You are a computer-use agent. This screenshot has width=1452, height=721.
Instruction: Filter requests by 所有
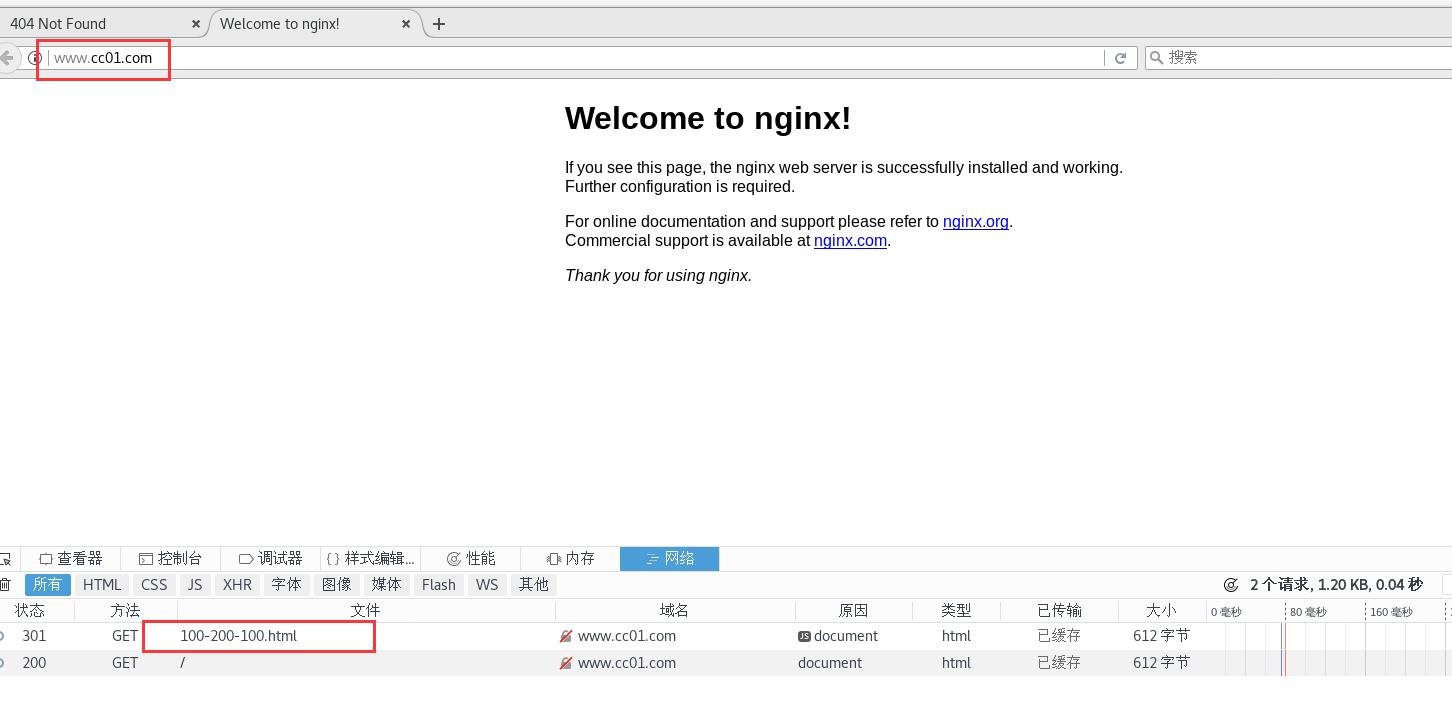47,585
